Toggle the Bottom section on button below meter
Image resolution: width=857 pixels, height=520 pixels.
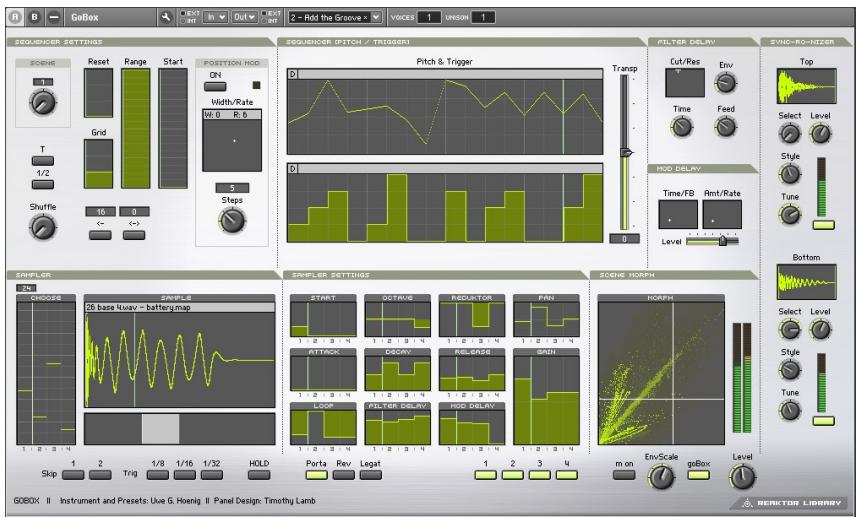(824, 420)
